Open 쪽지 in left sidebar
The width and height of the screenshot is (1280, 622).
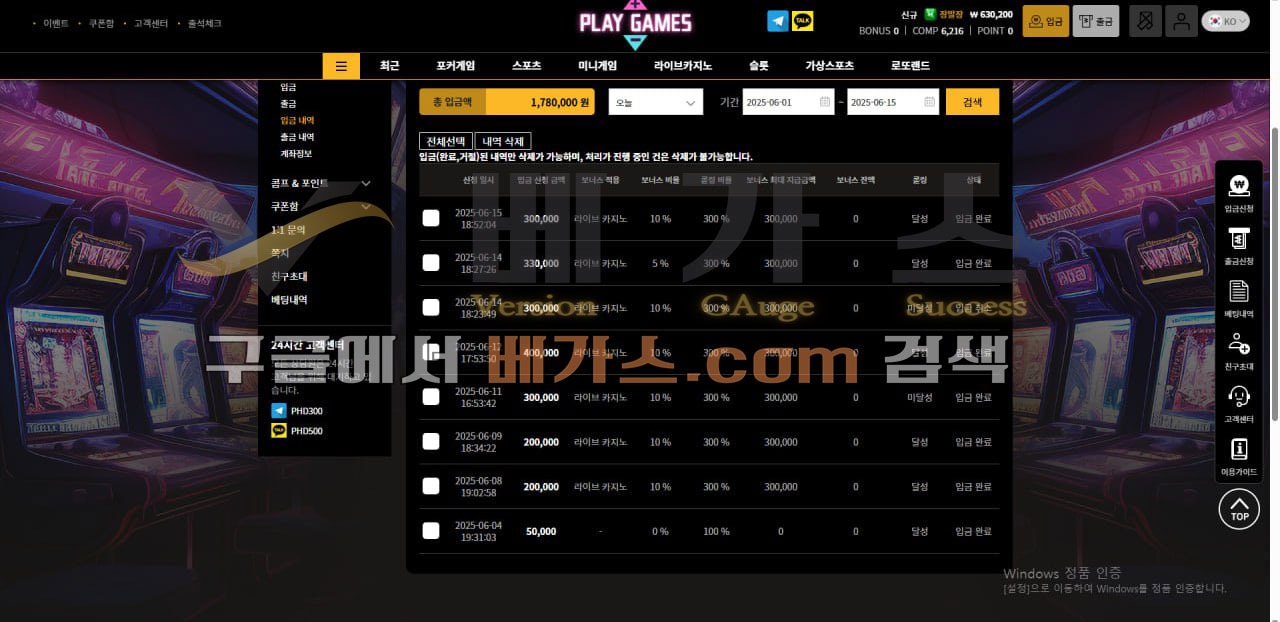280,253
